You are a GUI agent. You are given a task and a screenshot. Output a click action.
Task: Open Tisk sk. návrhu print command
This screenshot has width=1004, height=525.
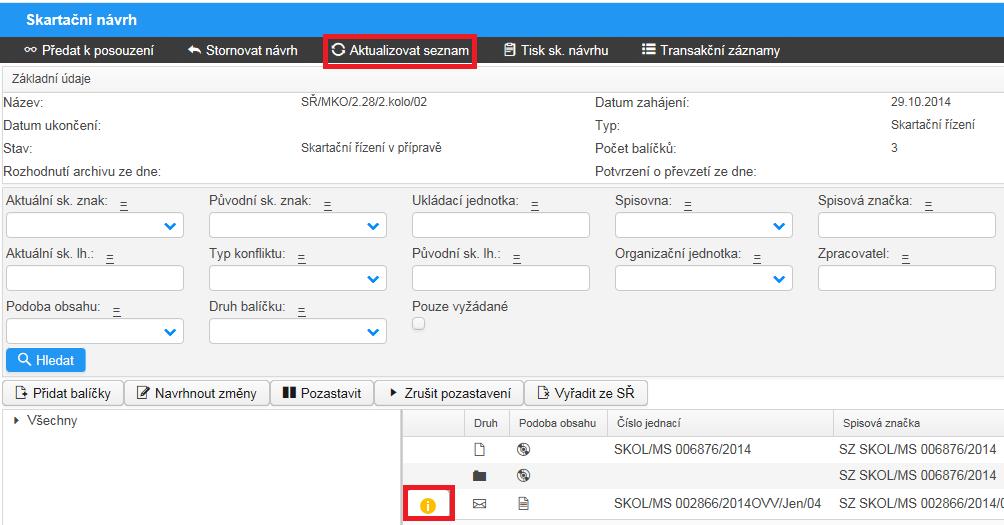click(x=556, y=51)
